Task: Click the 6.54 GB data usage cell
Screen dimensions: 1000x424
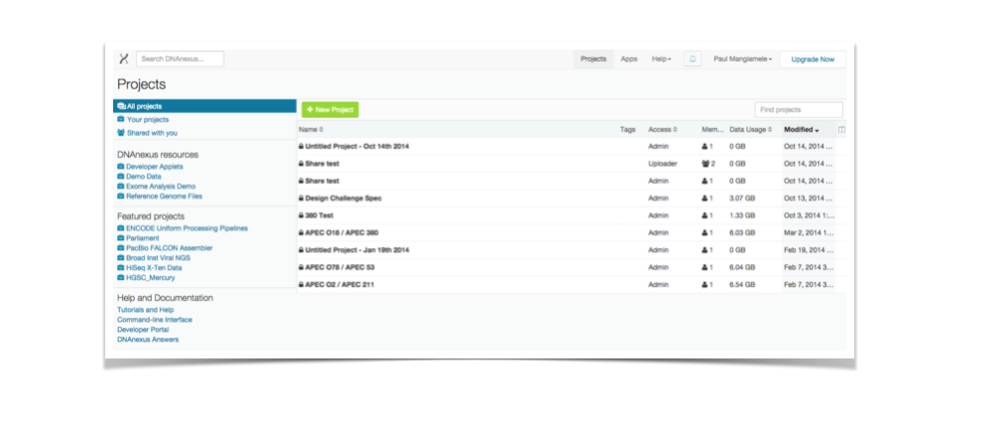Action: click(x=742, y=284)
